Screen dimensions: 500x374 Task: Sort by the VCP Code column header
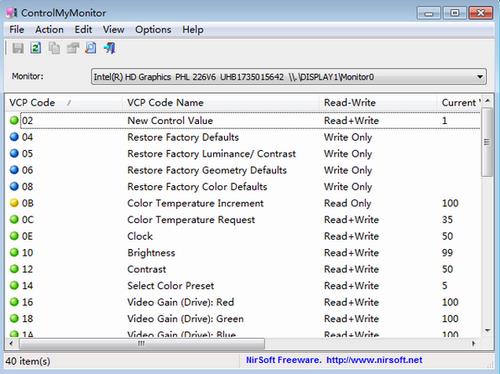click(x=64, y=103)
